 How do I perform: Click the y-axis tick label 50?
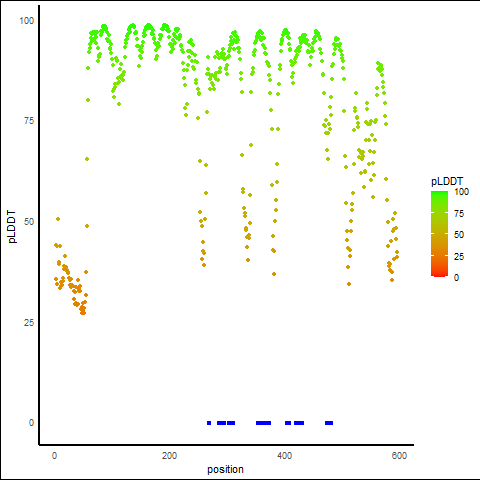click(29, 222)
